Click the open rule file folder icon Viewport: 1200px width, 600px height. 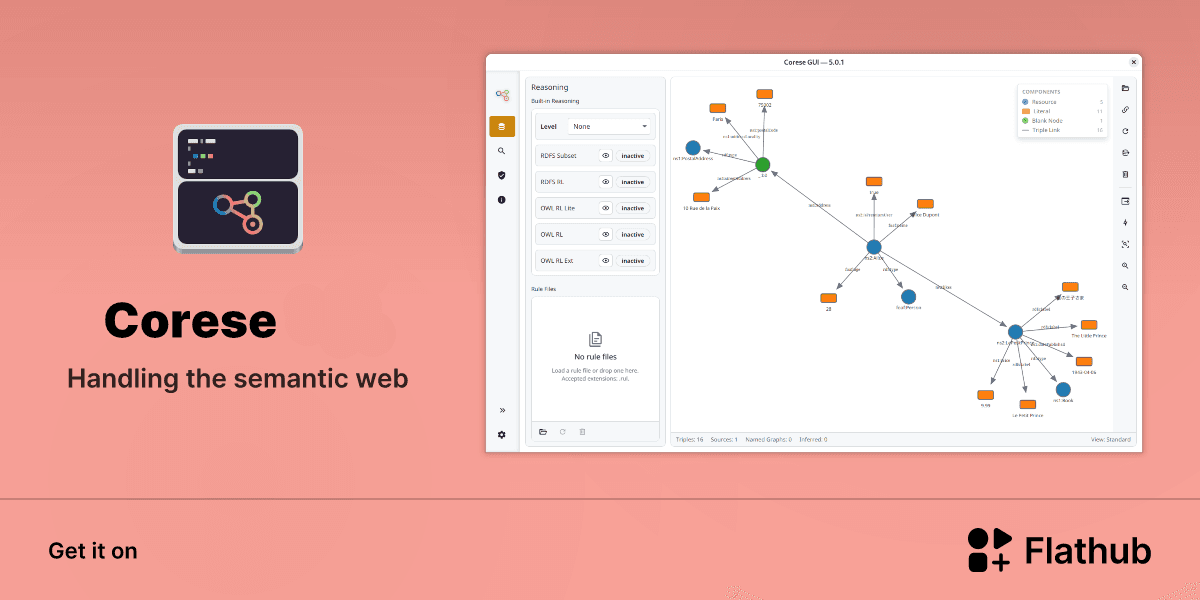pyautogui.click(x=543, y=432)
